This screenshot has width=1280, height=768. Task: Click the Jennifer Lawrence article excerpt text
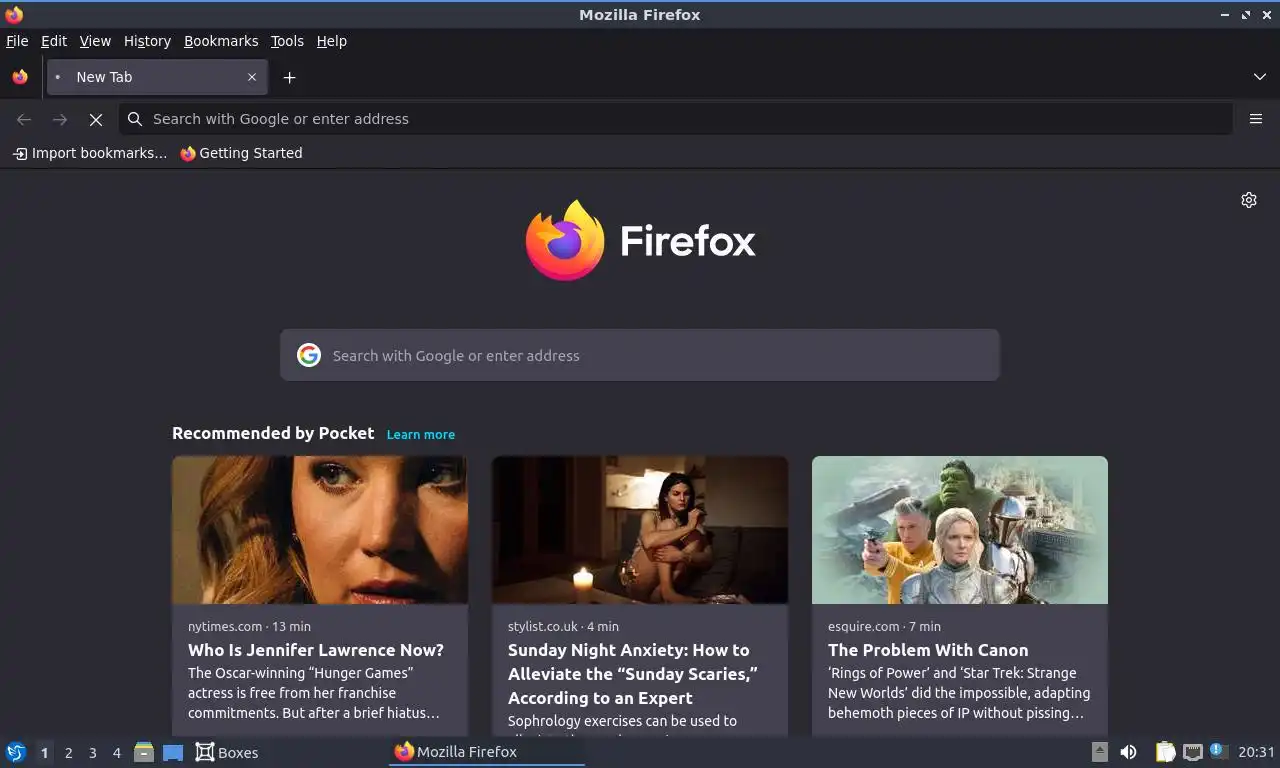click(315, 693)
